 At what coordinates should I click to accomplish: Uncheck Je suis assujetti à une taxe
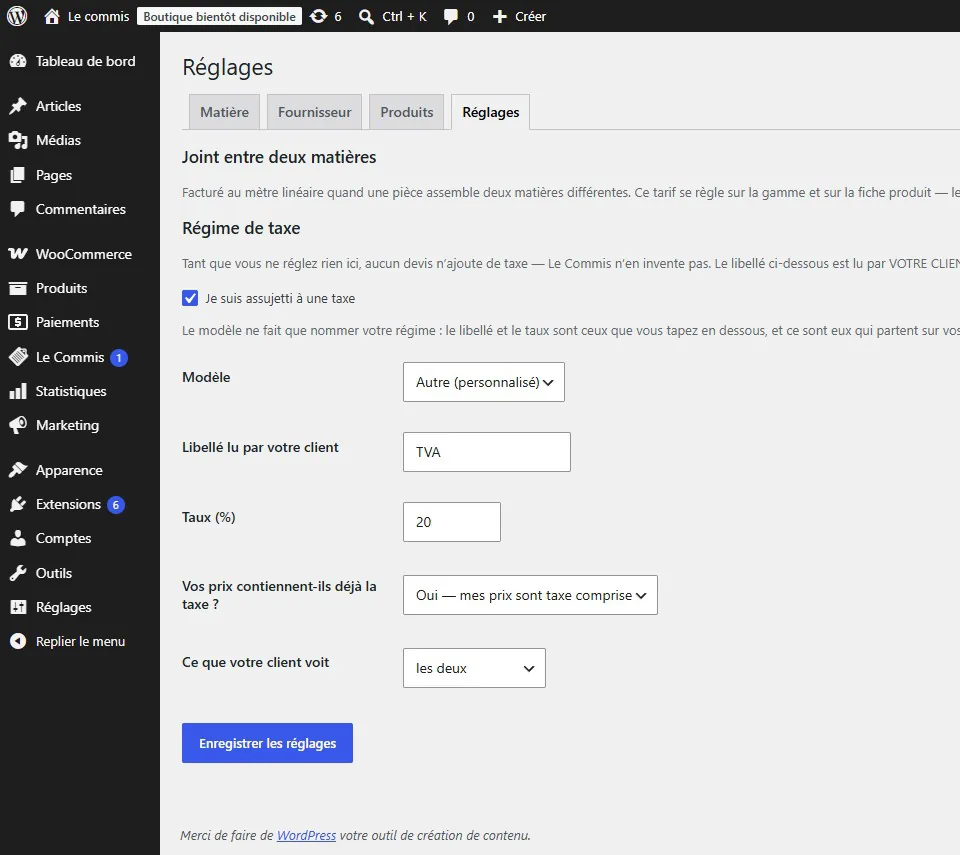coord(190,298)
